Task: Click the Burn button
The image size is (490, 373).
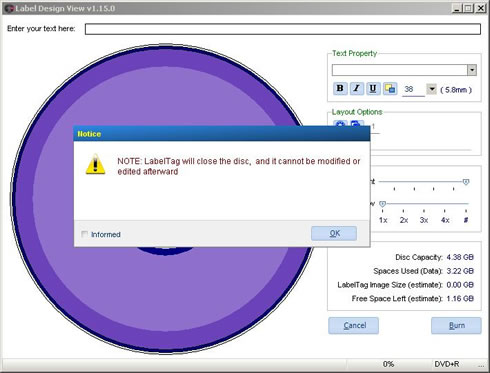Action: tap(456, 325)
